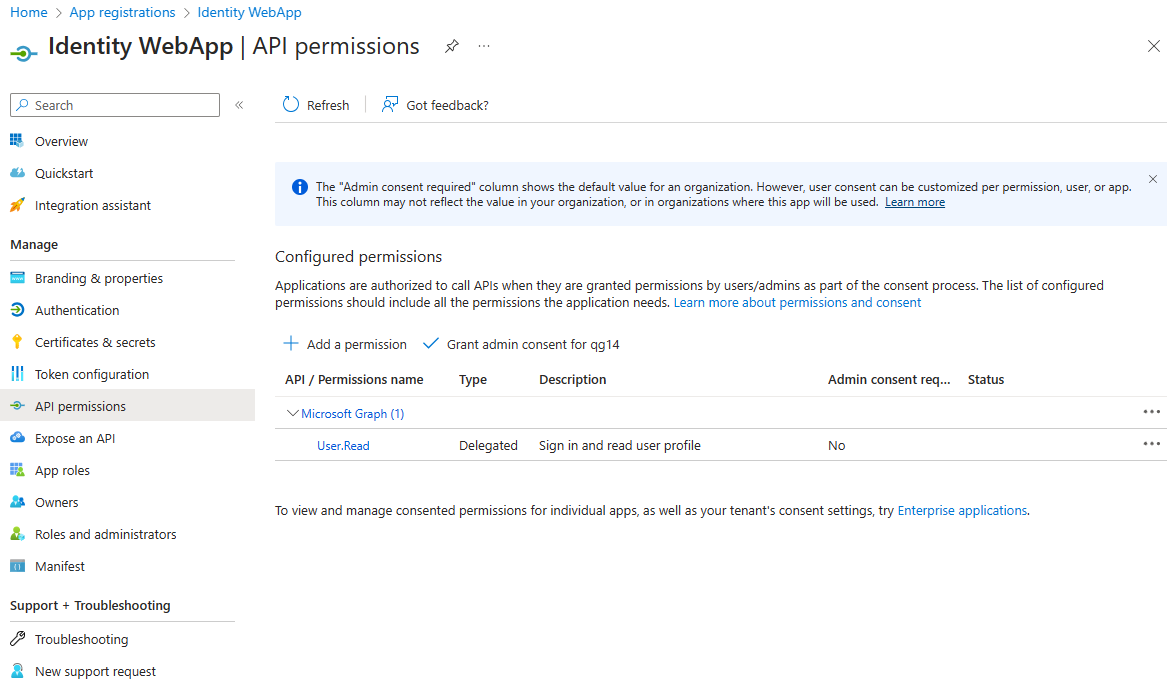1167x689 pixels.
Task: Click the Admin consent req... column header
Action: coord(889,379)
